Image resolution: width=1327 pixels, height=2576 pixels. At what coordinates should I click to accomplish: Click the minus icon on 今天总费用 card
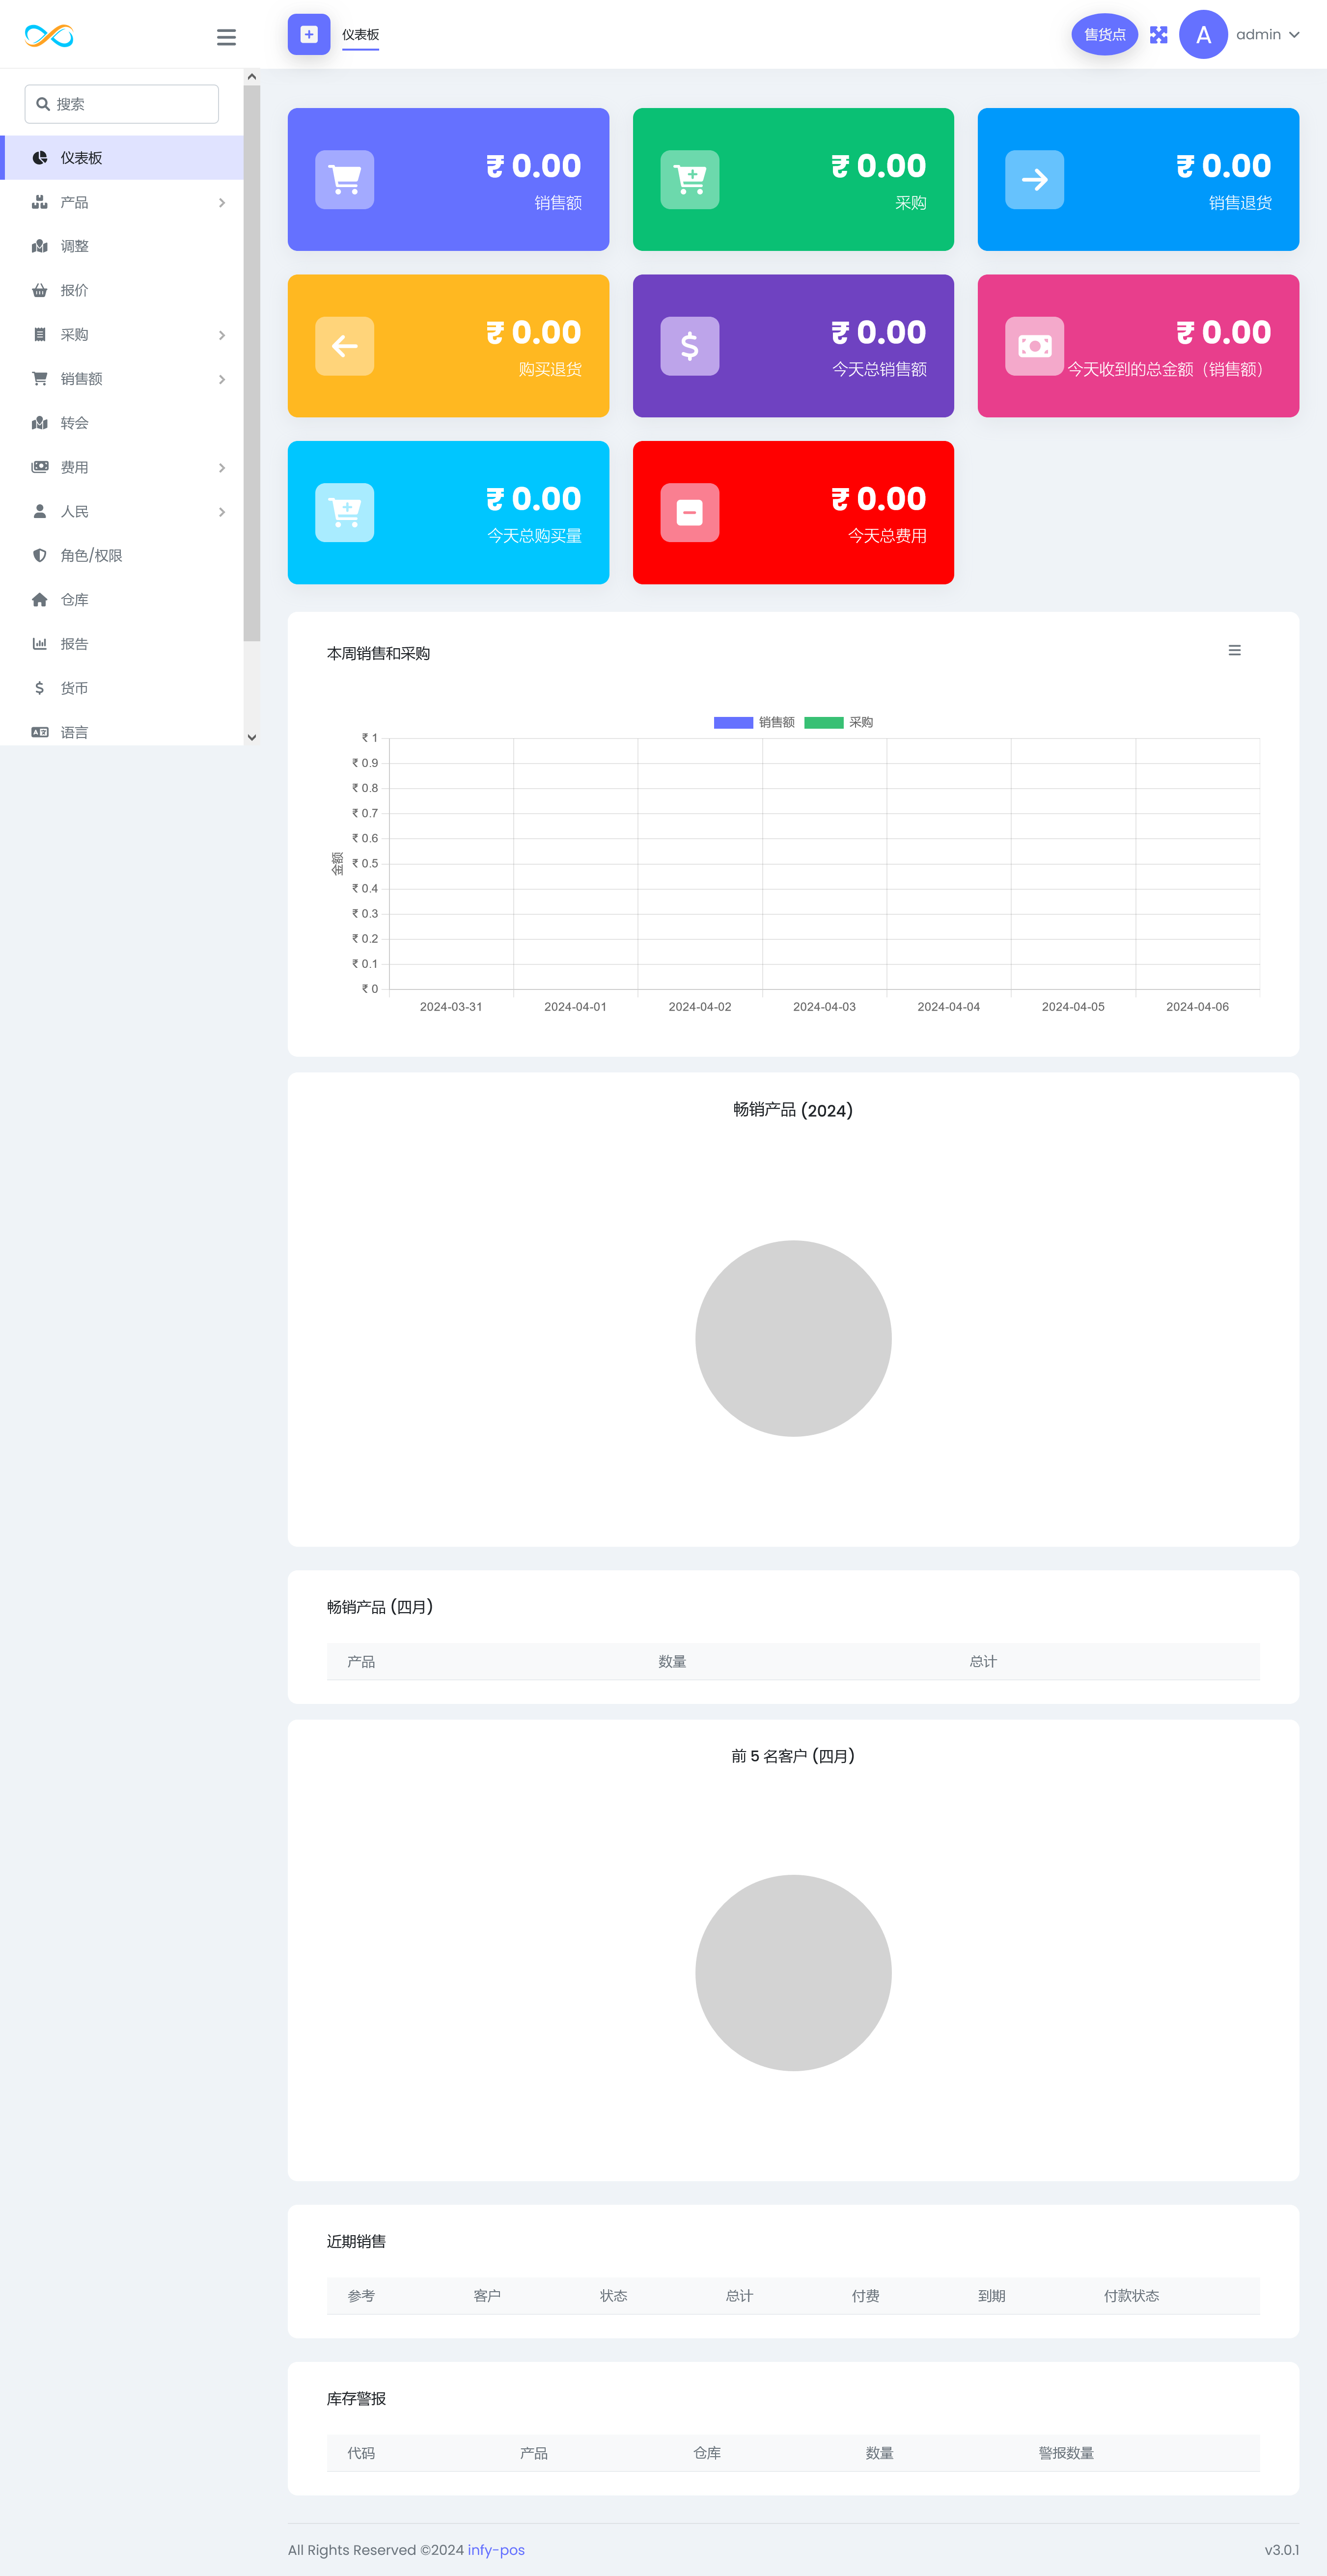click(x=690, y=513)
